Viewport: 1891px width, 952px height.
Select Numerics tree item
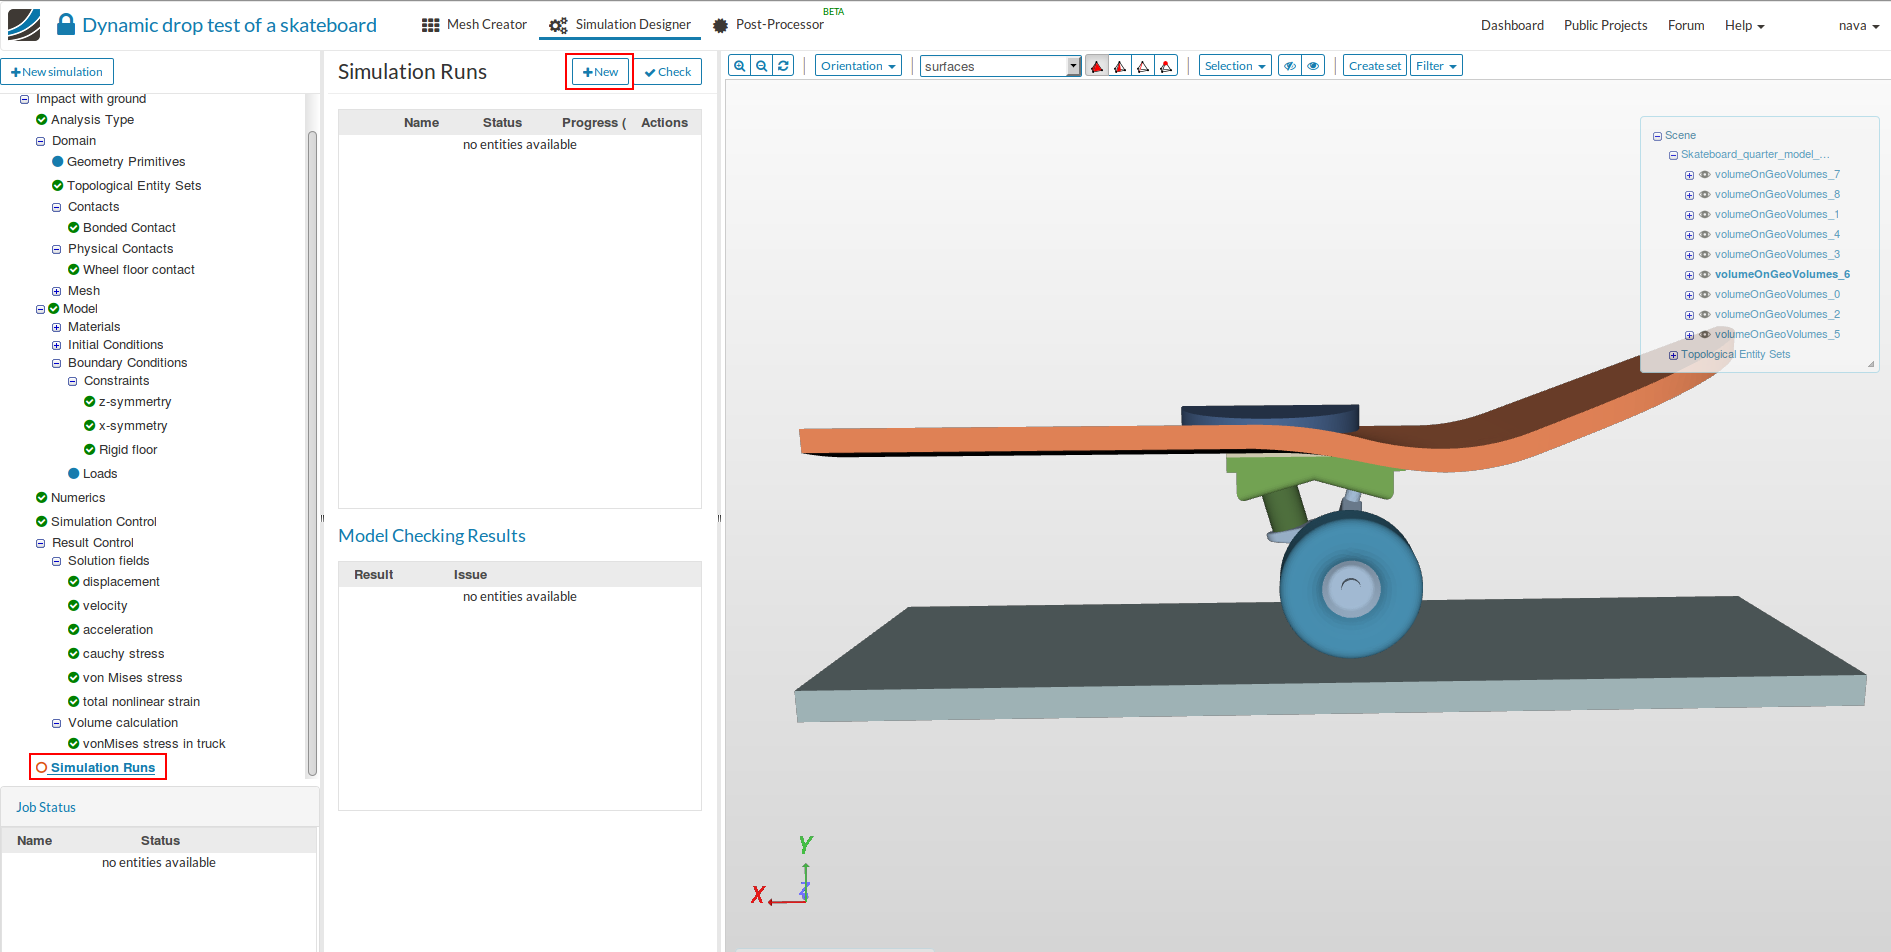pyautogui.click(x=78, y=498)
